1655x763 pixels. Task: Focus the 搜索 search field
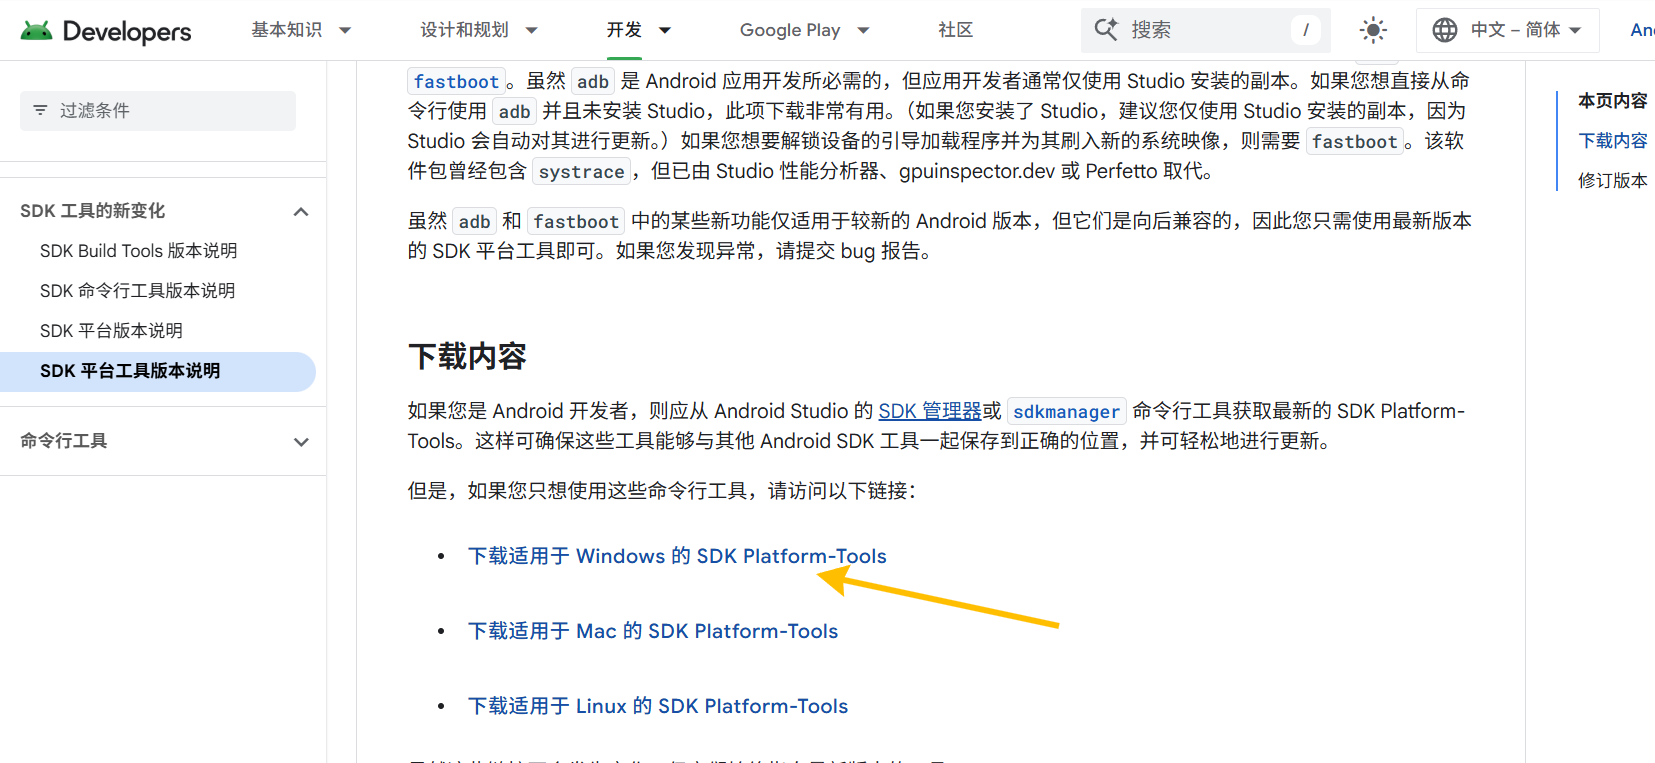[1205, 30]
